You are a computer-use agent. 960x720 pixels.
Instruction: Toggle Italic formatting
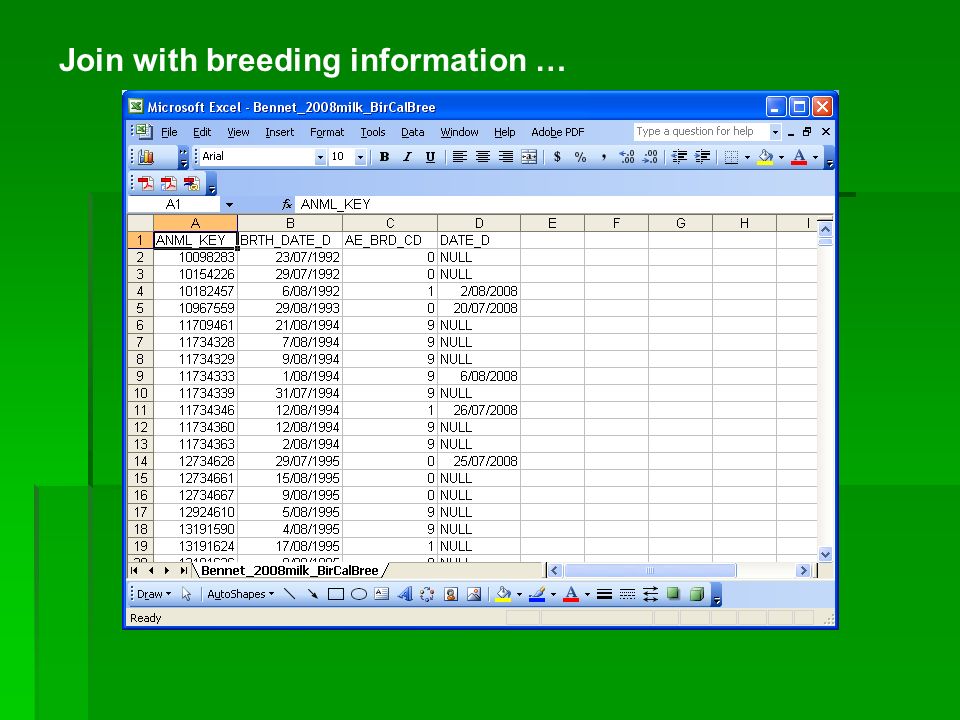pos(407,157)
